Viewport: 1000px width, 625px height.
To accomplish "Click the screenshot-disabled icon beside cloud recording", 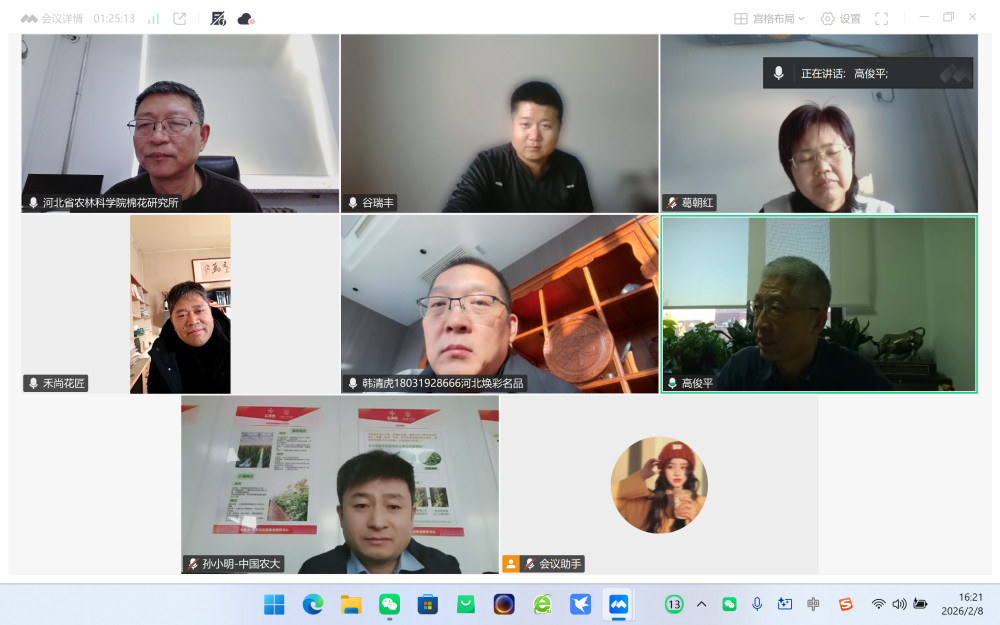I will (x=218, y=18).
